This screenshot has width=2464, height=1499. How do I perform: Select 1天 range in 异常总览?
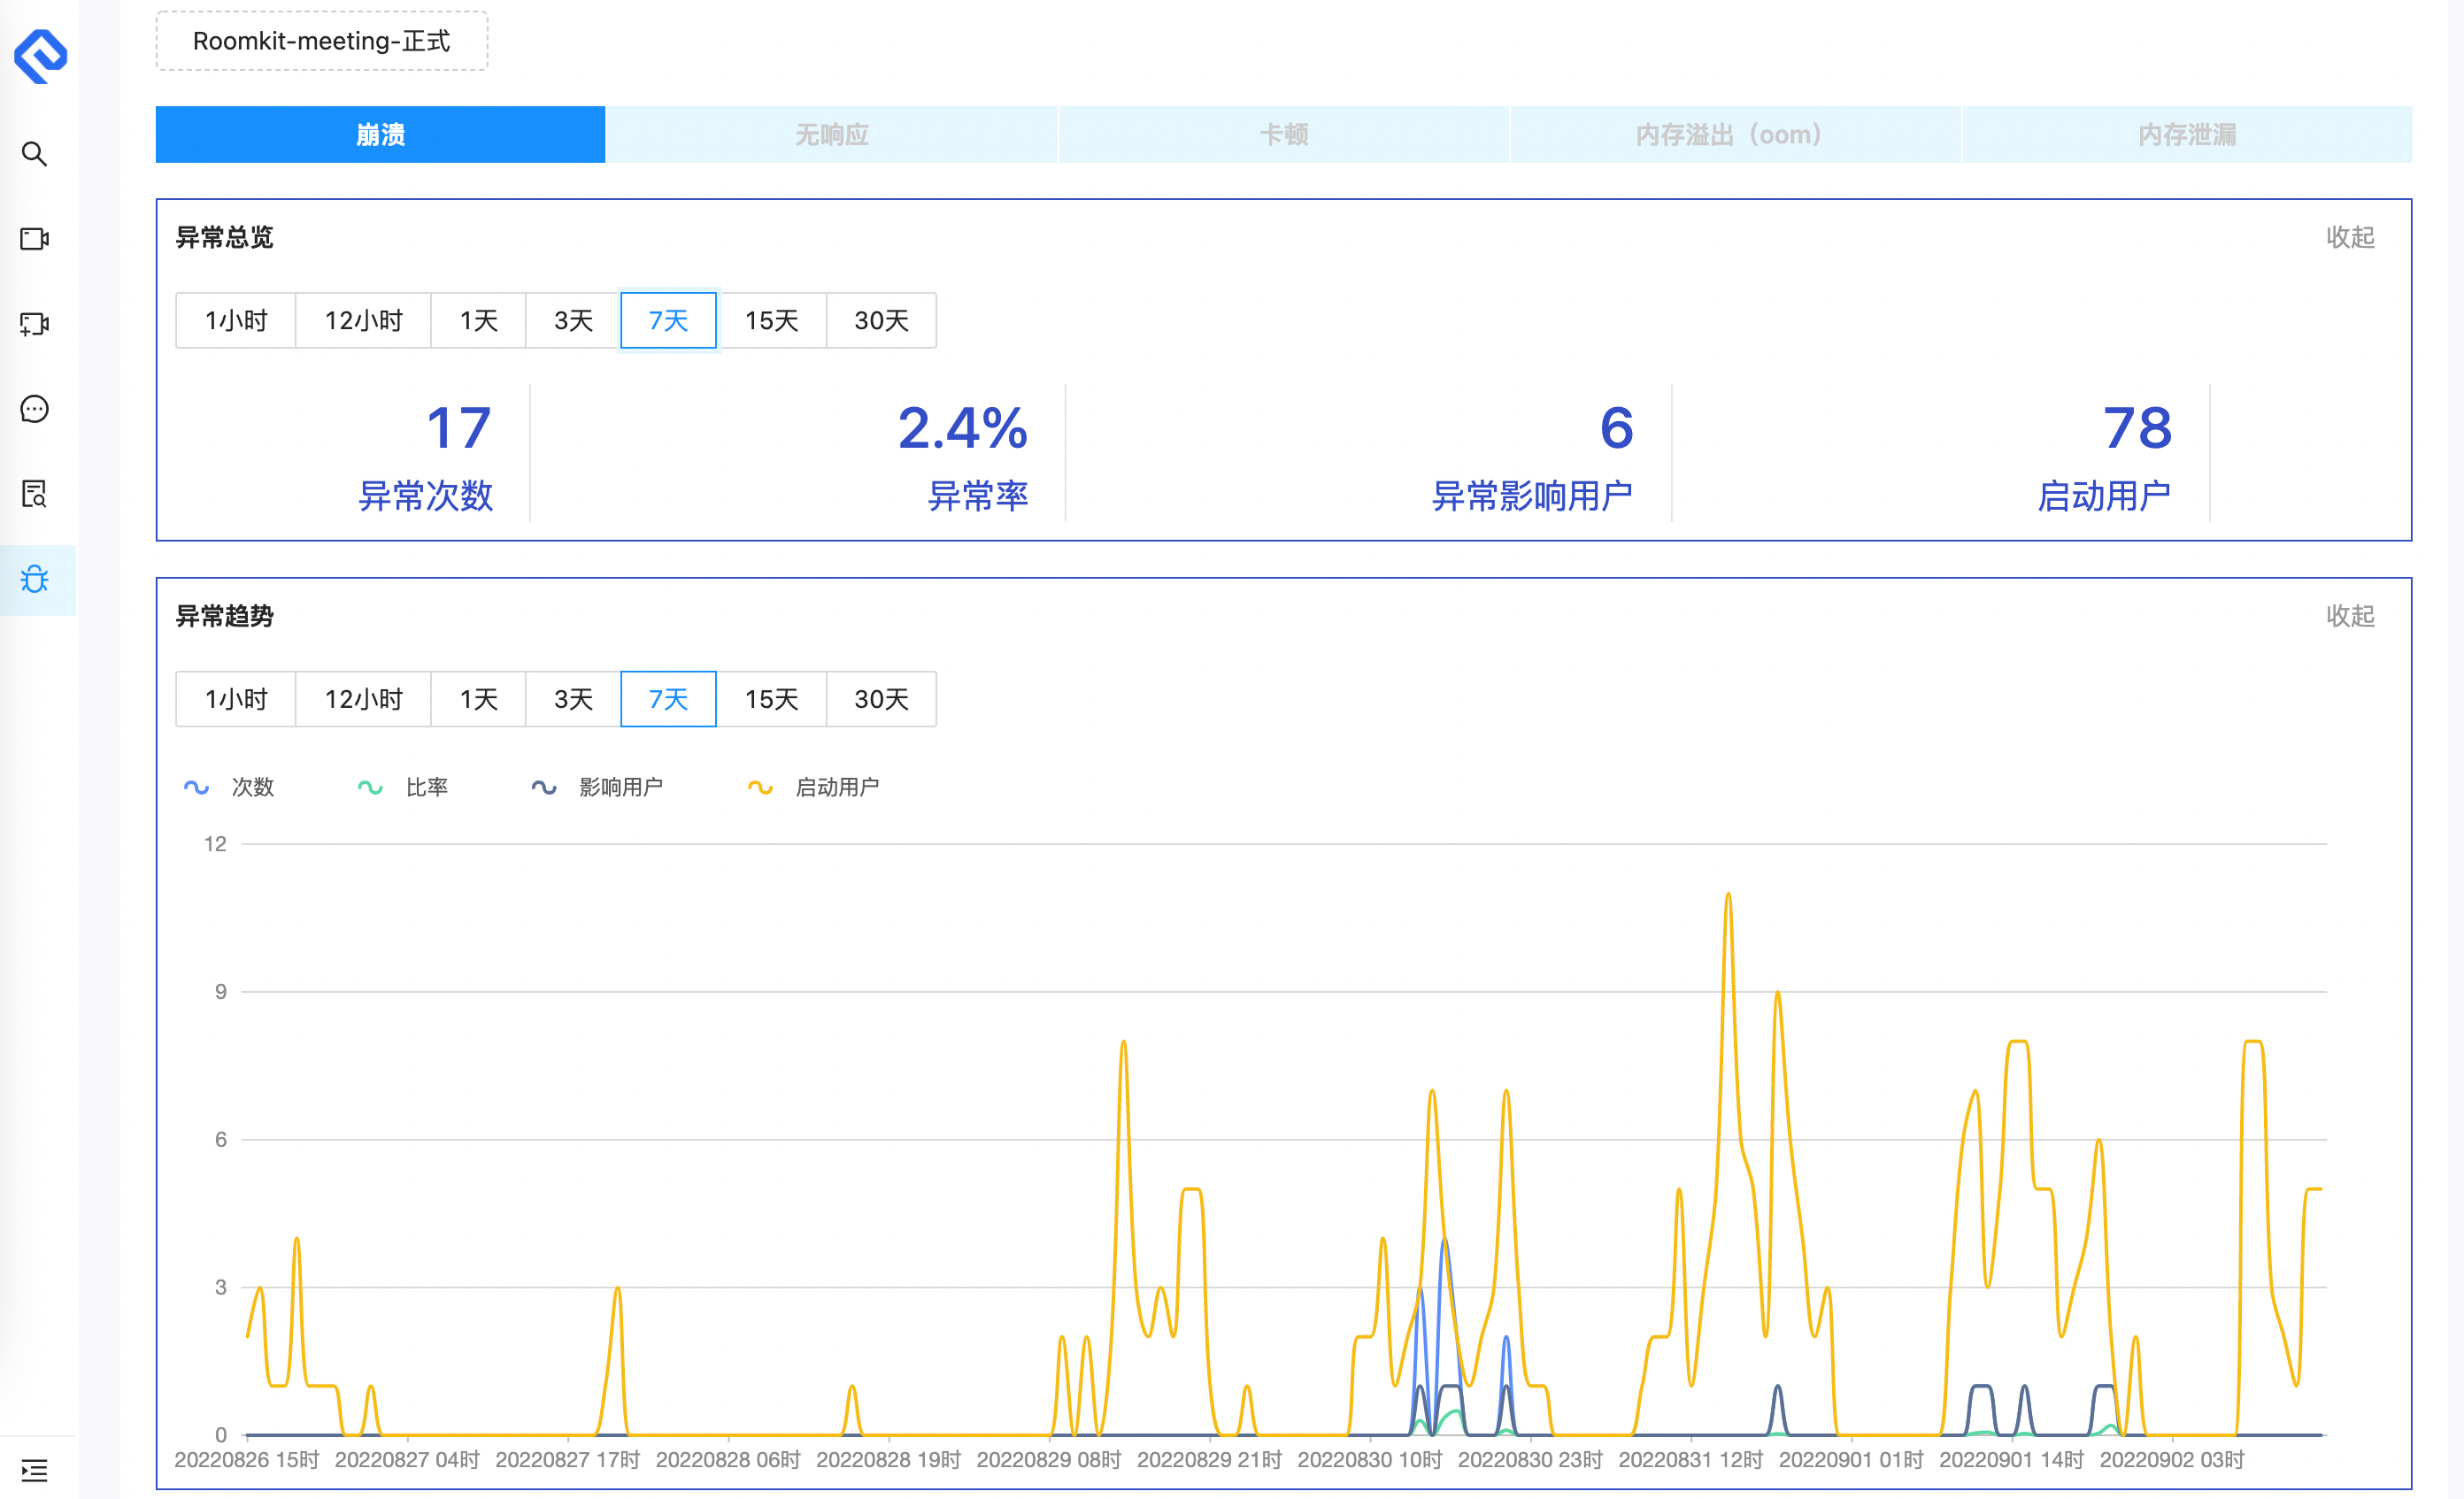click(x=479, y=320)
